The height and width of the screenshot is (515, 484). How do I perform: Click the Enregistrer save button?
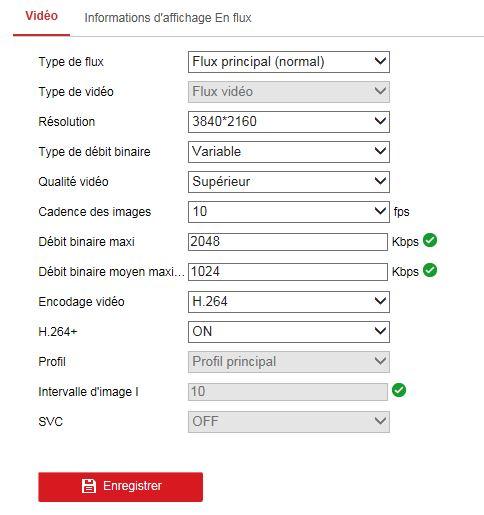[121, 487]
